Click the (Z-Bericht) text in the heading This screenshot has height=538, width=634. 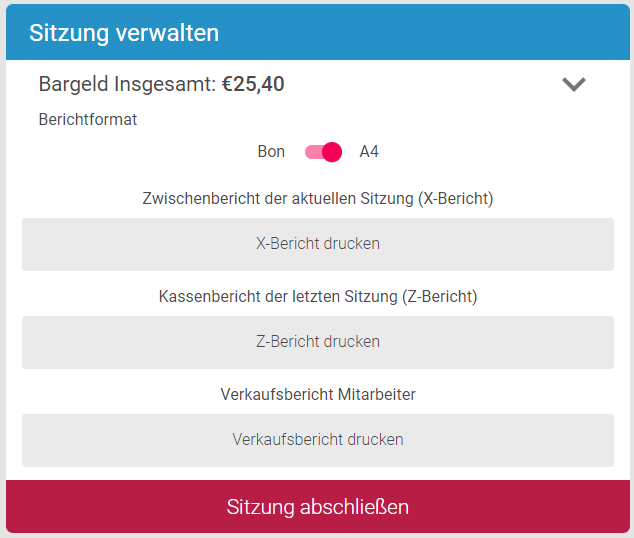[x=439, y=296]
